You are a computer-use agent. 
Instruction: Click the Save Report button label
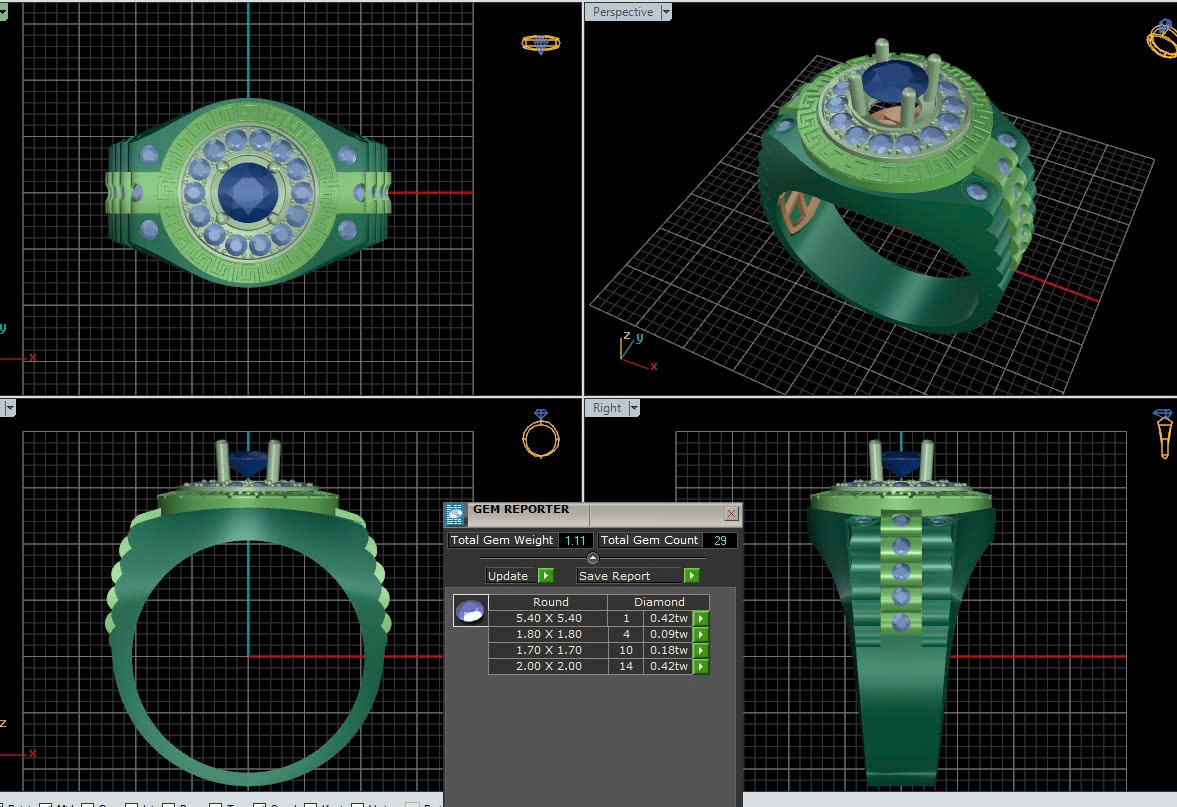[x=614, y=576]
